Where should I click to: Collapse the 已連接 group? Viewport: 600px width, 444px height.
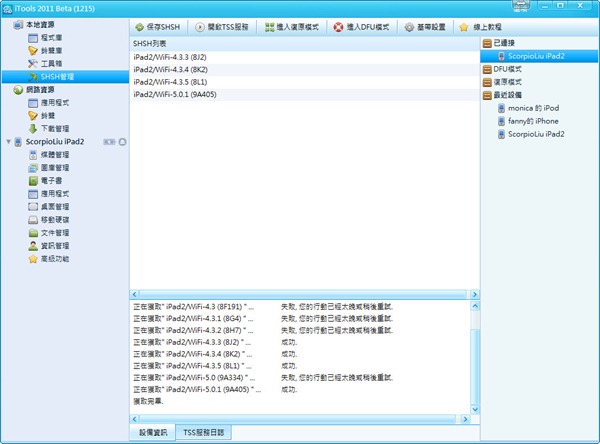[499, 43]
